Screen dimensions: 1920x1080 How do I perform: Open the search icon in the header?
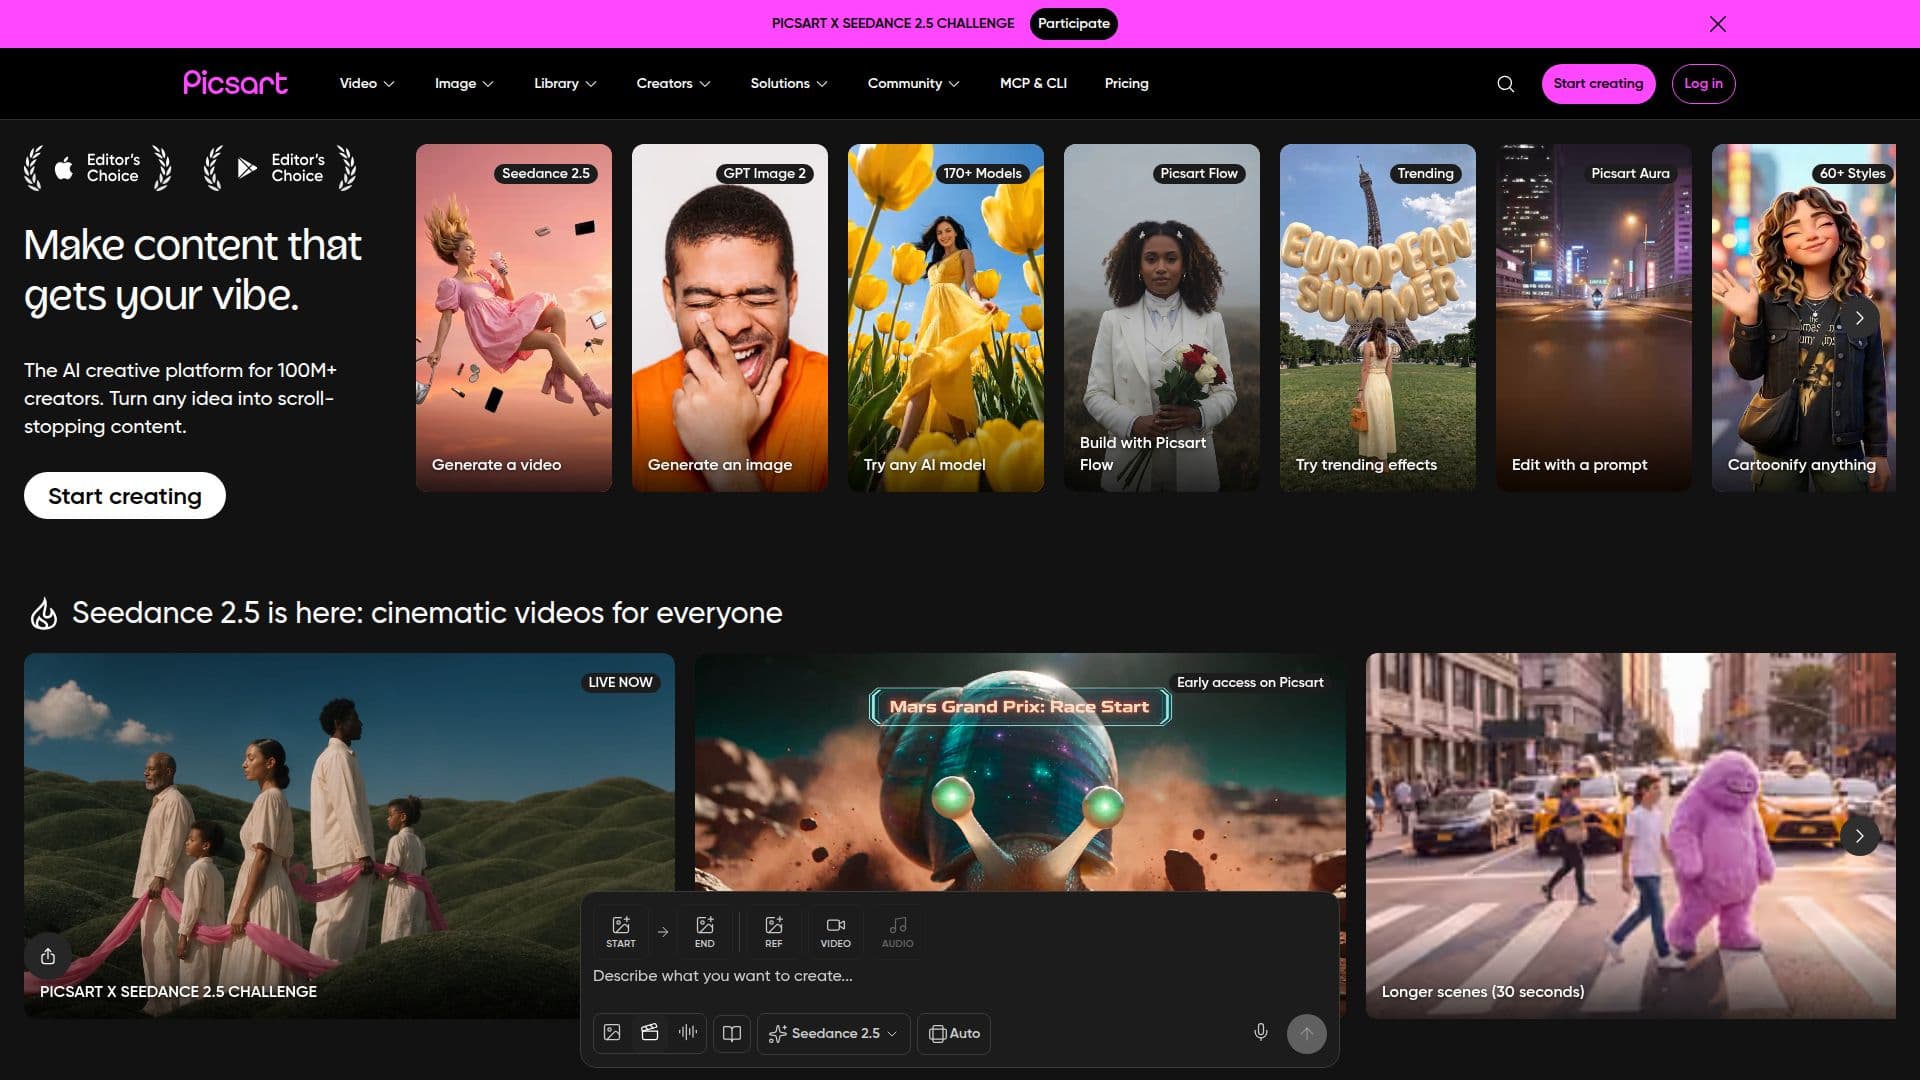click(1505, 84)
